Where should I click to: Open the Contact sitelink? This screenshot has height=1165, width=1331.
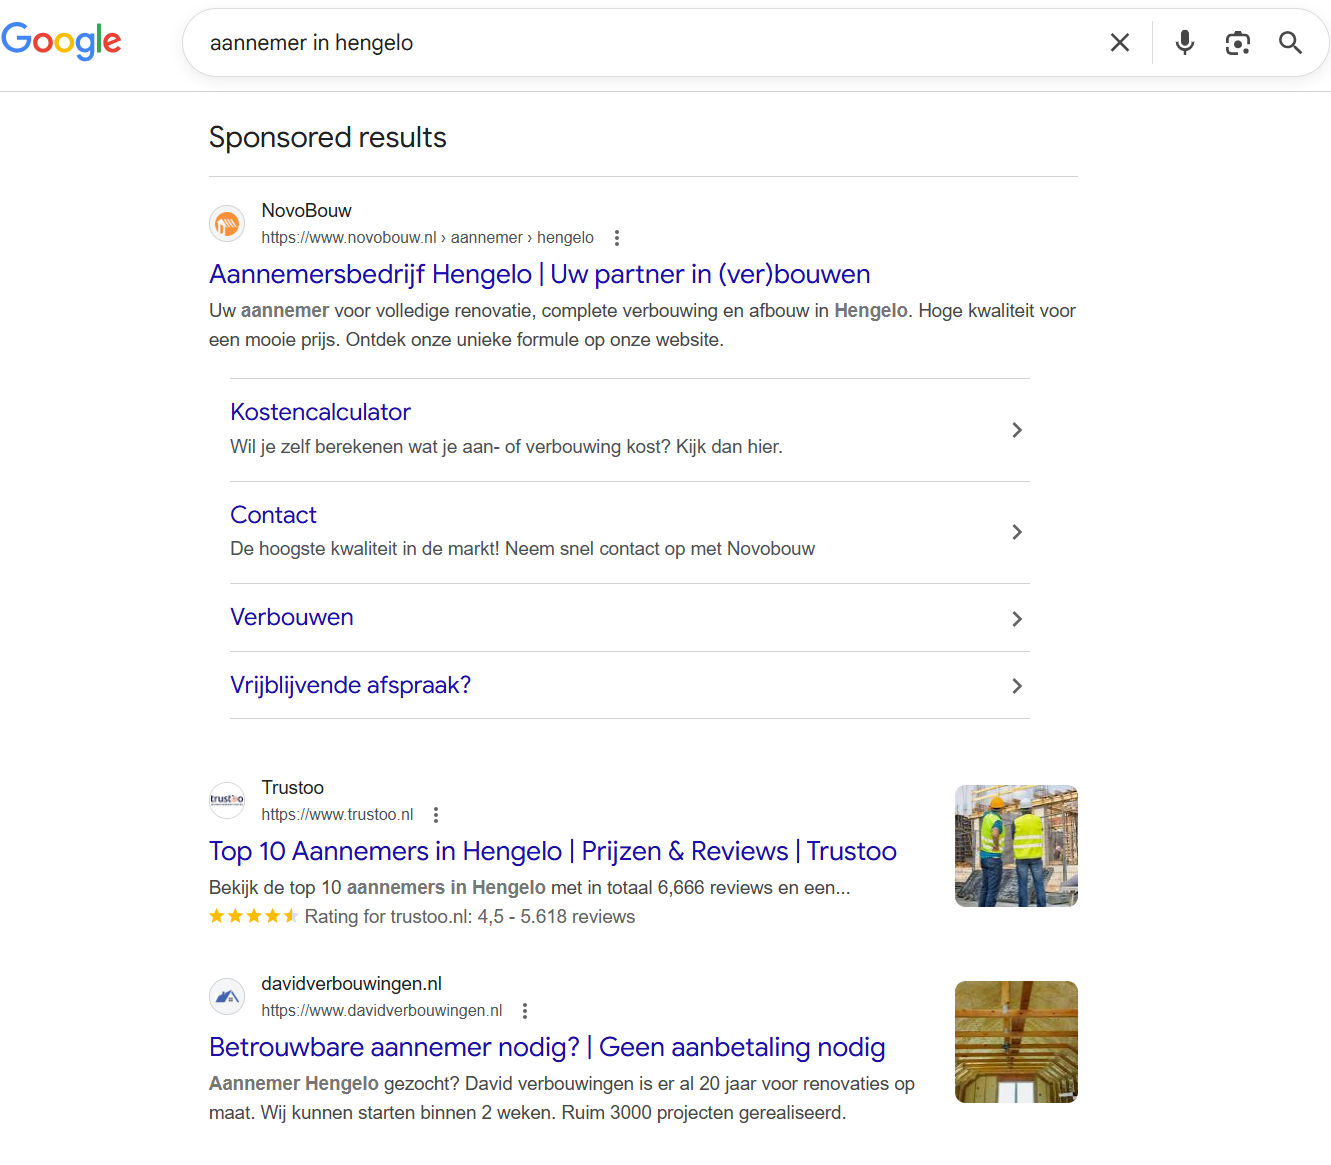[x=273, y=515]
